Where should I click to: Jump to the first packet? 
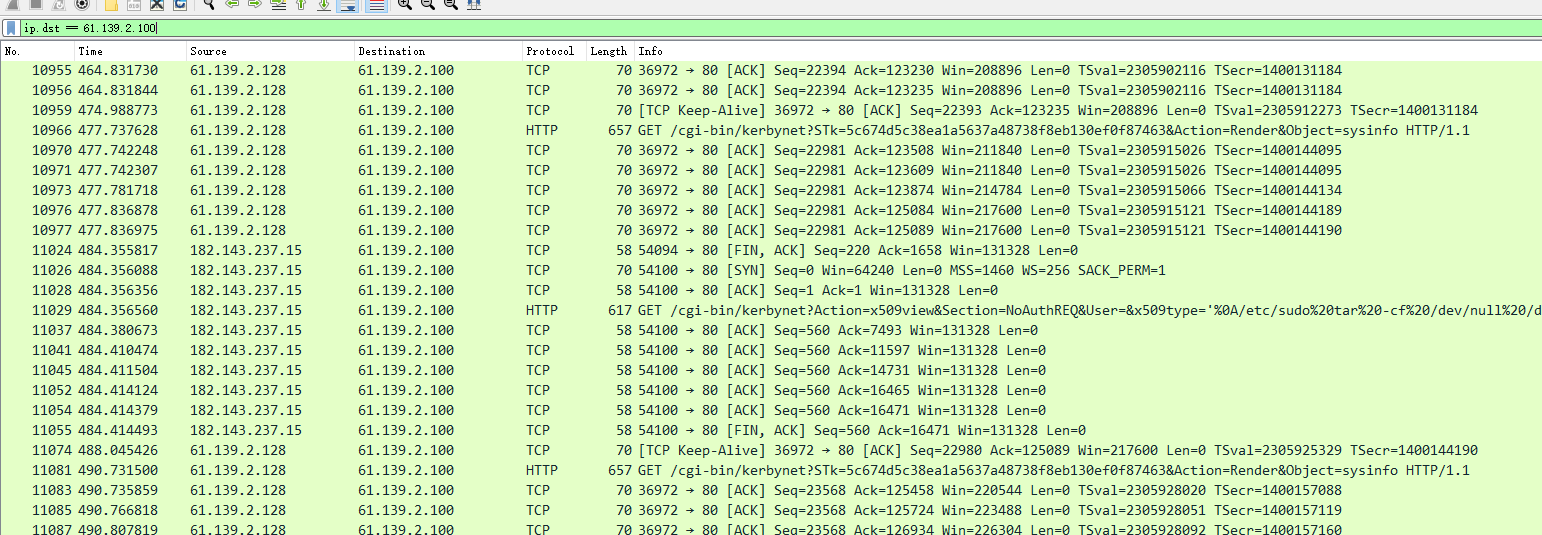[x=300, y=4]
